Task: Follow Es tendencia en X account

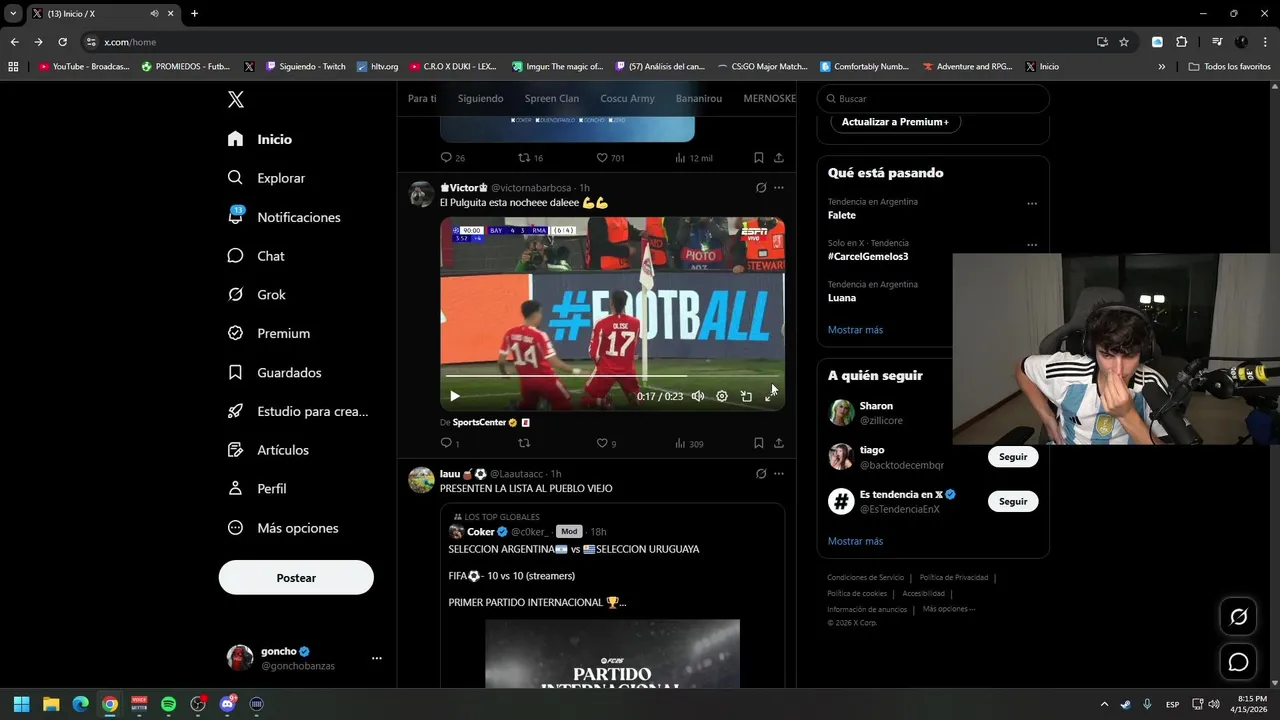Action: 1013,501
